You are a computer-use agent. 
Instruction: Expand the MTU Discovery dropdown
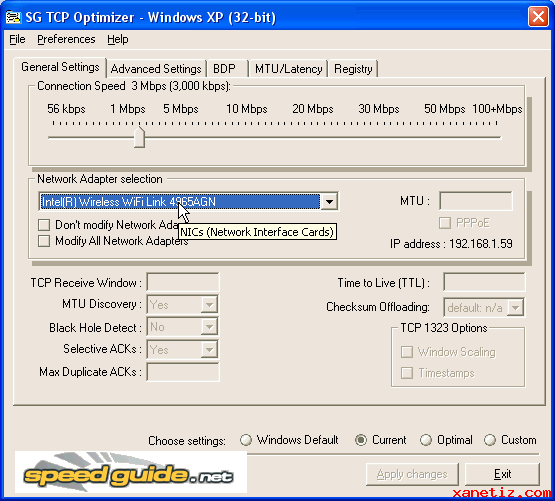coord(209,304)
